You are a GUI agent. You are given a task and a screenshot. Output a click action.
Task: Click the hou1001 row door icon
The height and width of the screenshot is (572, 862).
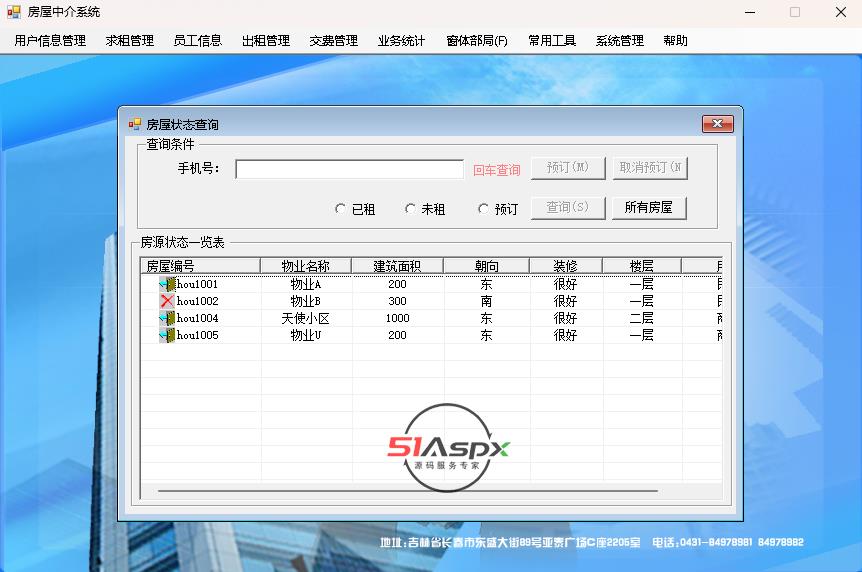pyautogui.click(x=167, y=284)
